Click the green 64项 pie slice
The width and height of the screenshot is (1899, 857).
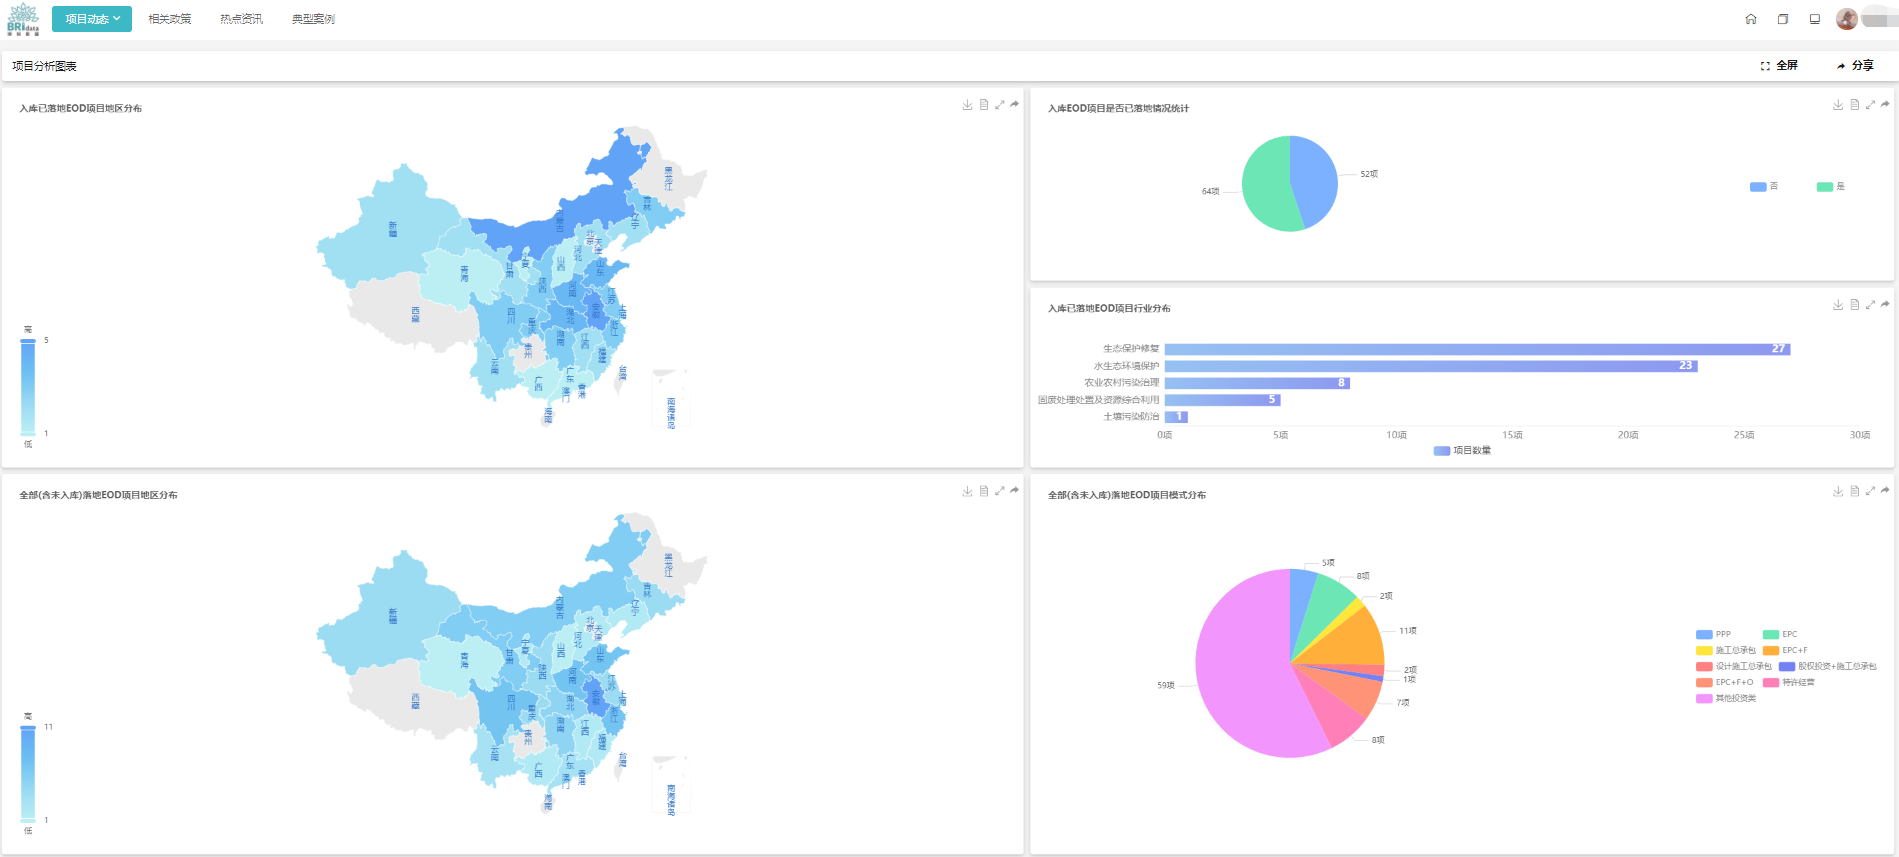(1266, 185)
